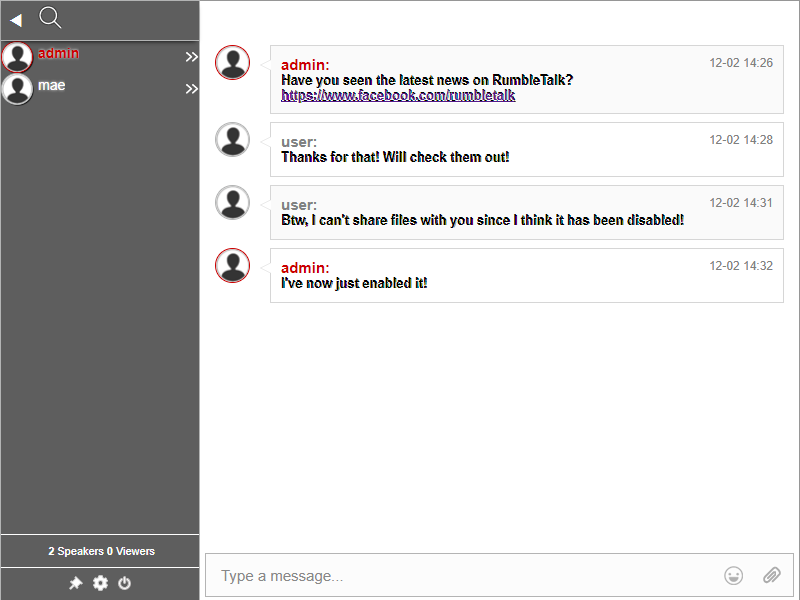Click the search magnifier icon
The width and height of the screenshot is (800, 600).
(50, 17)
